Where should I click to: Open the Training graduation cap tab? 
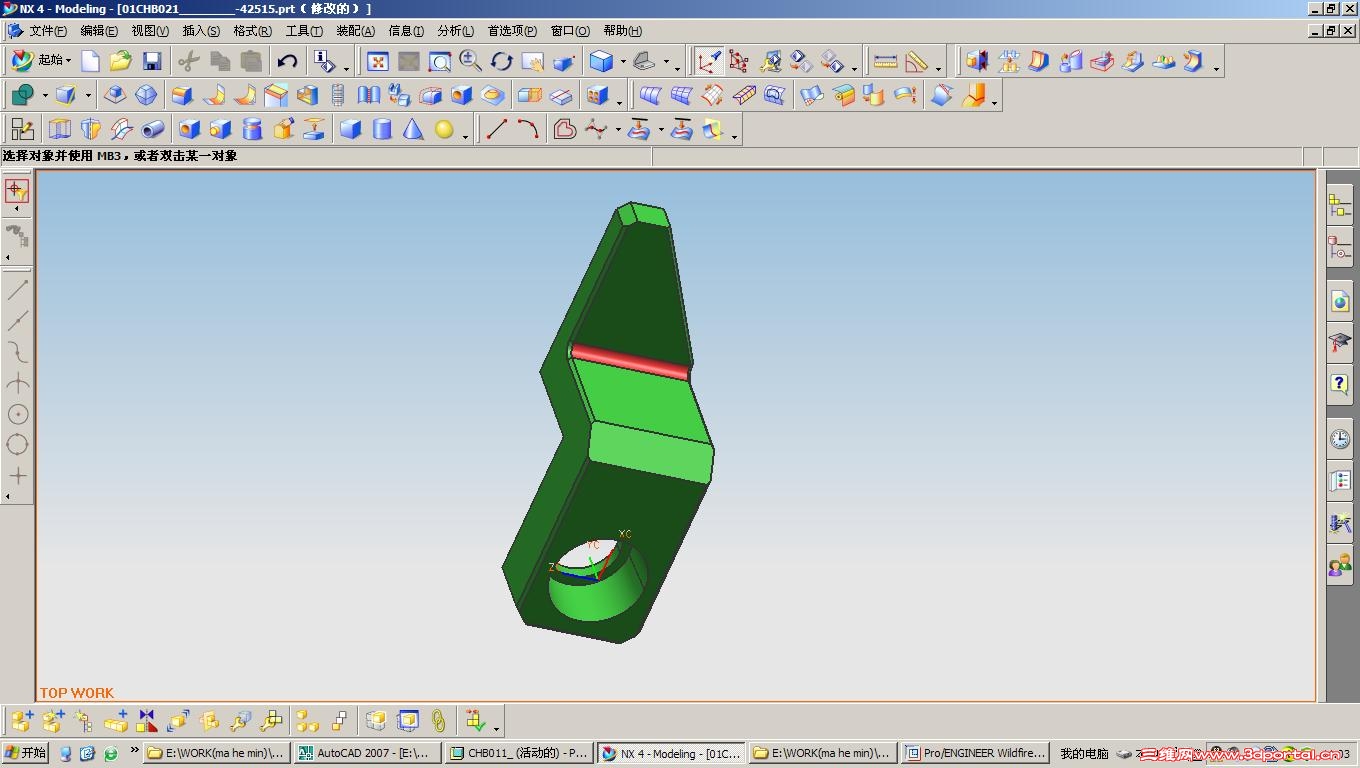coord(1340,342)
